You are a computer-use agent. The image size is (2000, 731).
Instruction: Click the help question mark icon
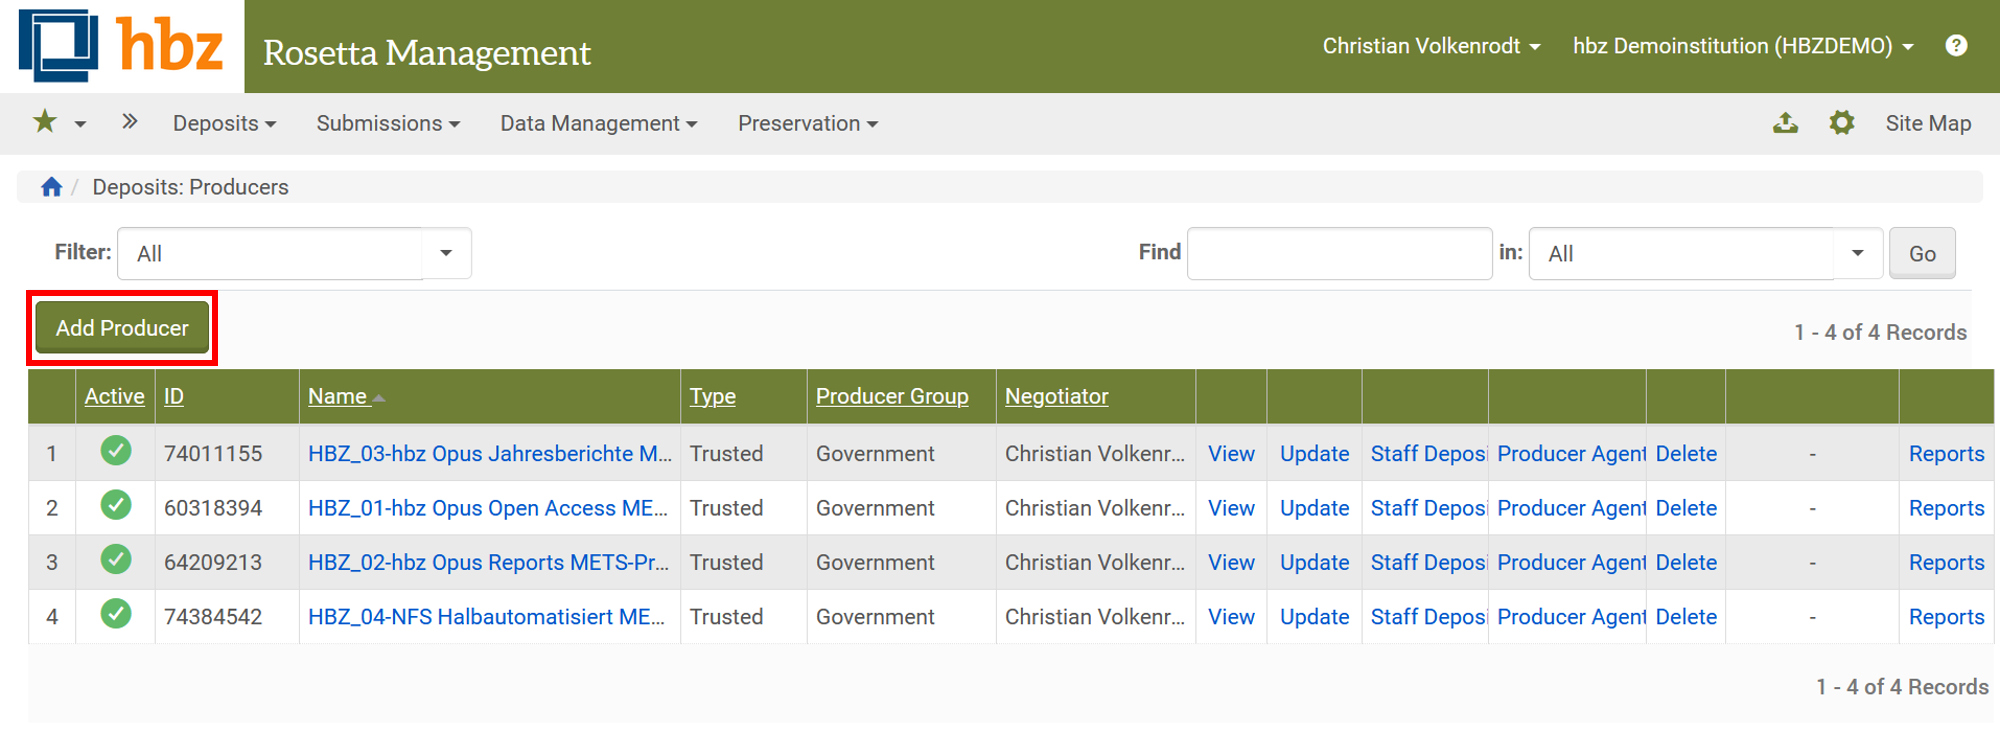[x=1956, y=46]
